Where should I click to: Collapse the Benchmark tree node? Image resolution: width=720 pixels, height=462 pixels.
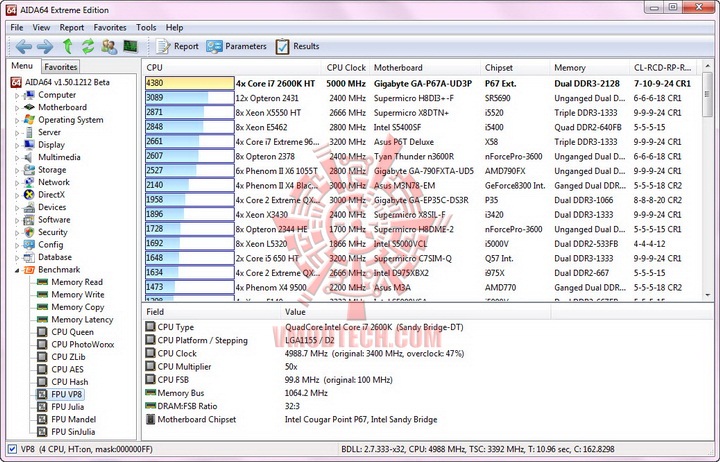click(17, 270)
